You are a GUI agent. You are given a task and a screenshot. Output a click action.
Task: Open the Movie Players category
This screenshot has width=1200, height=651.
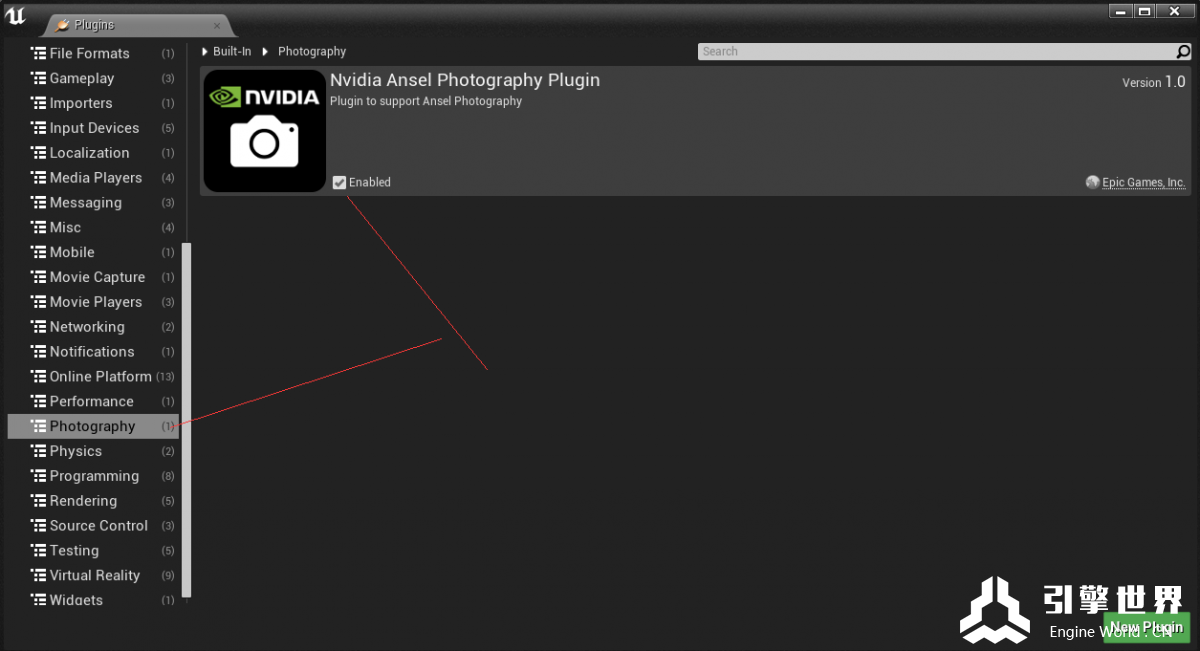point(93,302)
